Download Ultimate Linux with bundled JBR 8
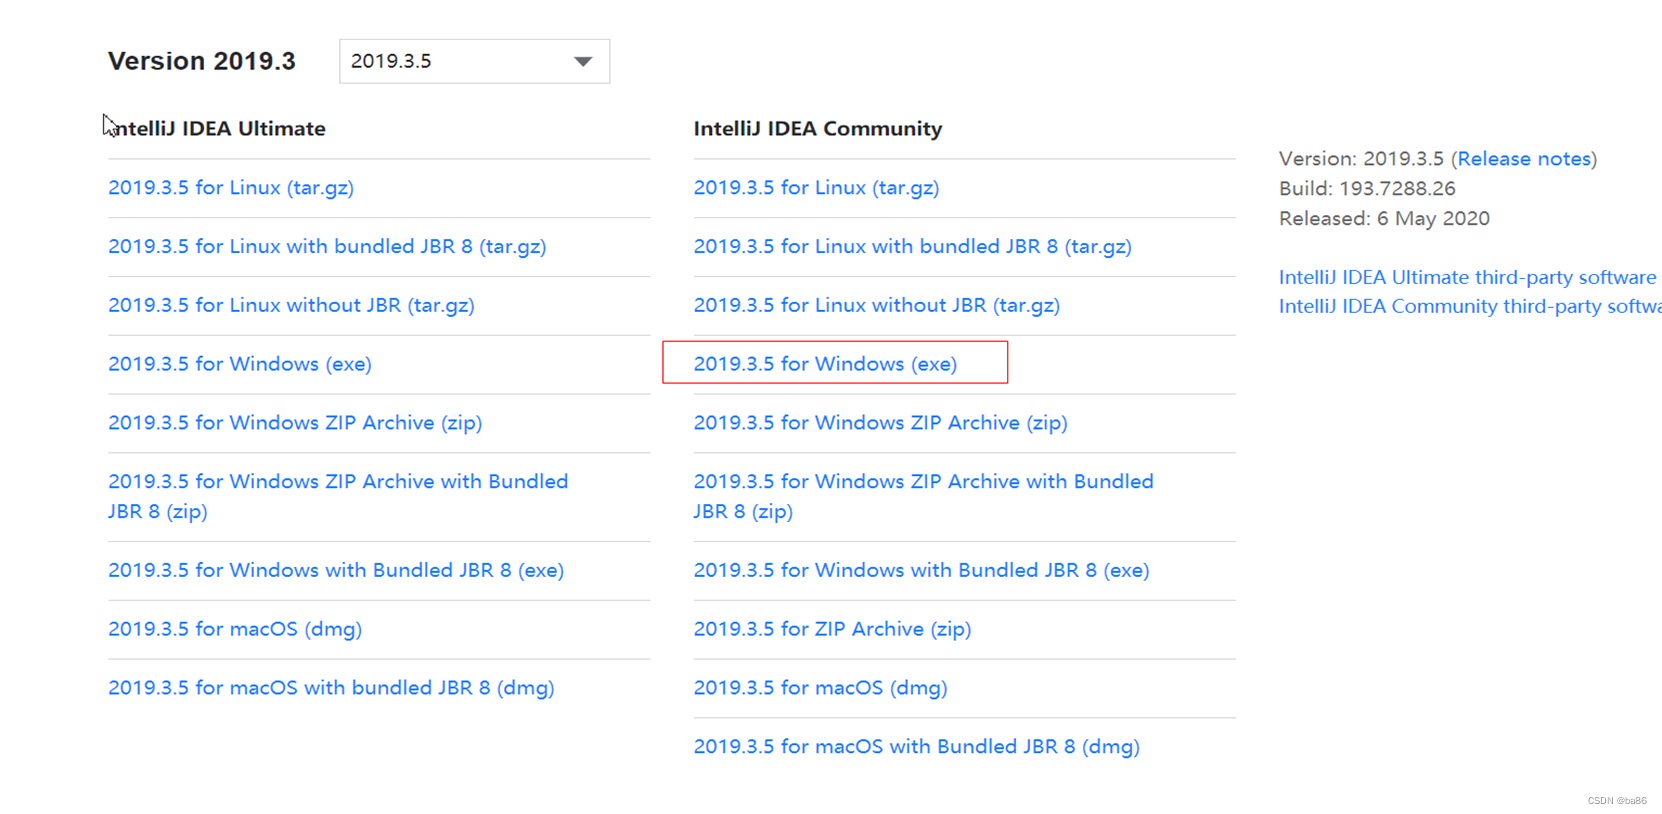 pyautogui.click(x=327, y=247)
